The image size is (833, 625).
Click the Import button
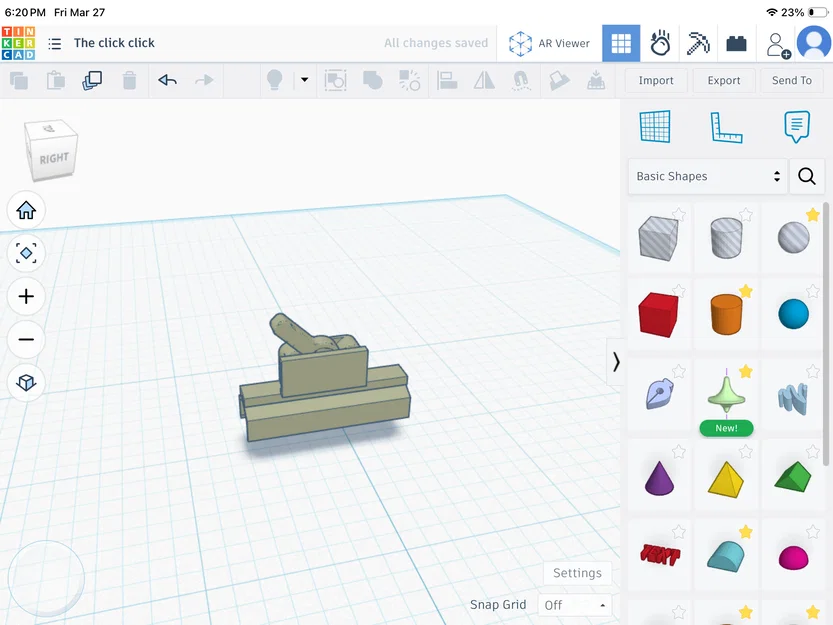coord(656,80)
